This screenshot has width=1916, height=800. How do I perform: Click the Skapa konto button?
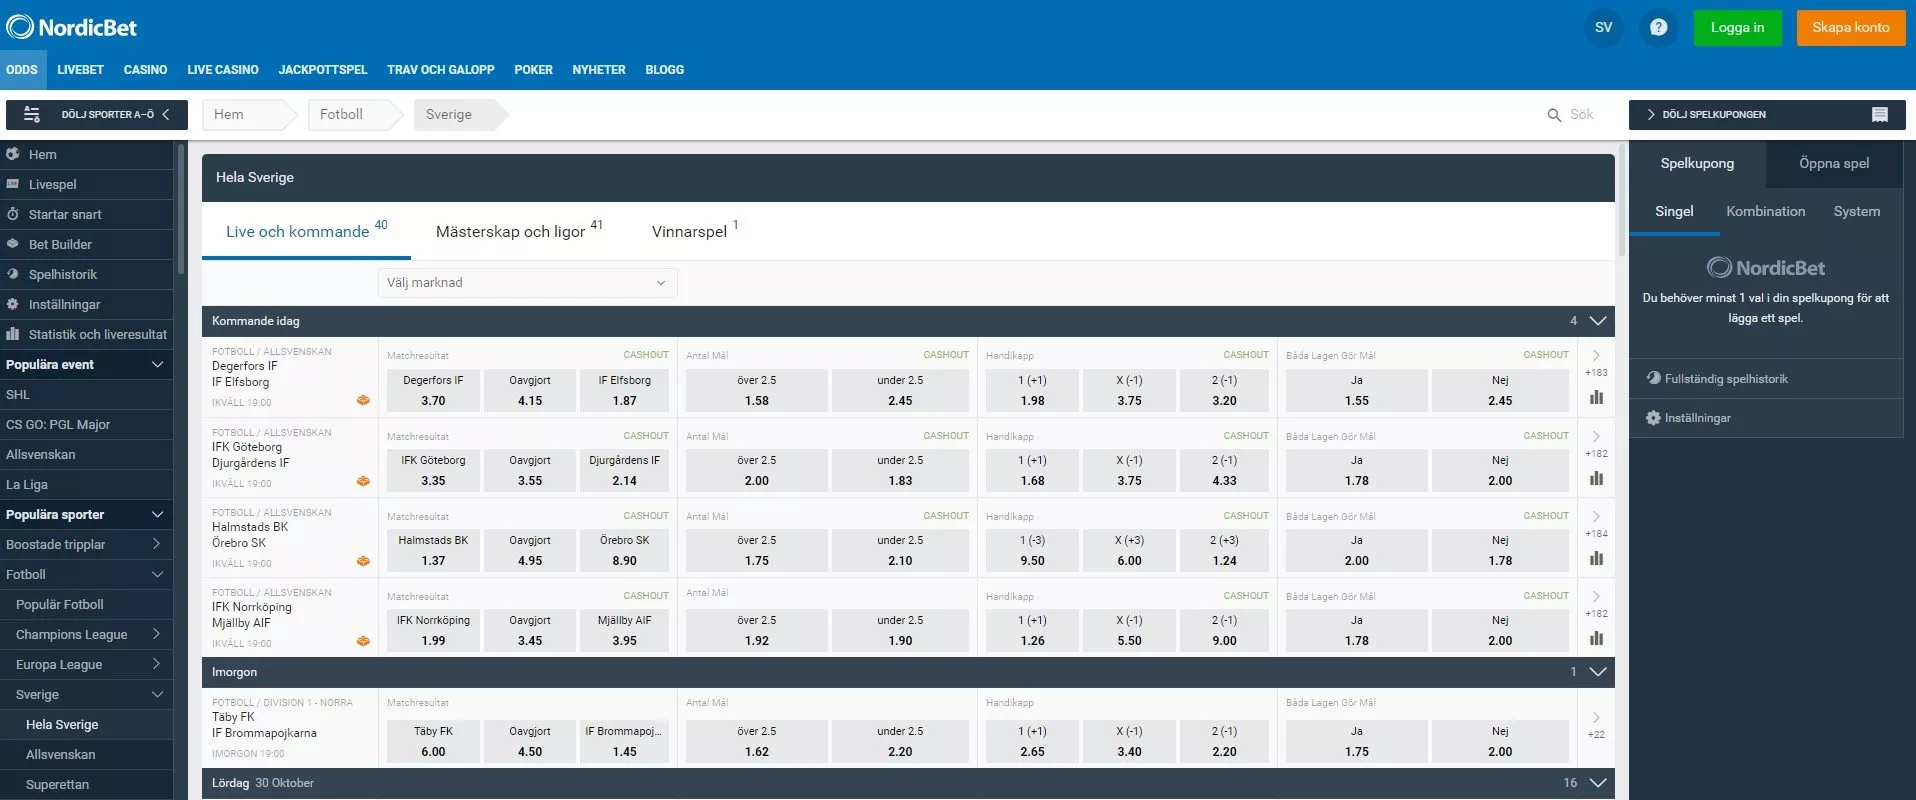(x=1851, y=28)
